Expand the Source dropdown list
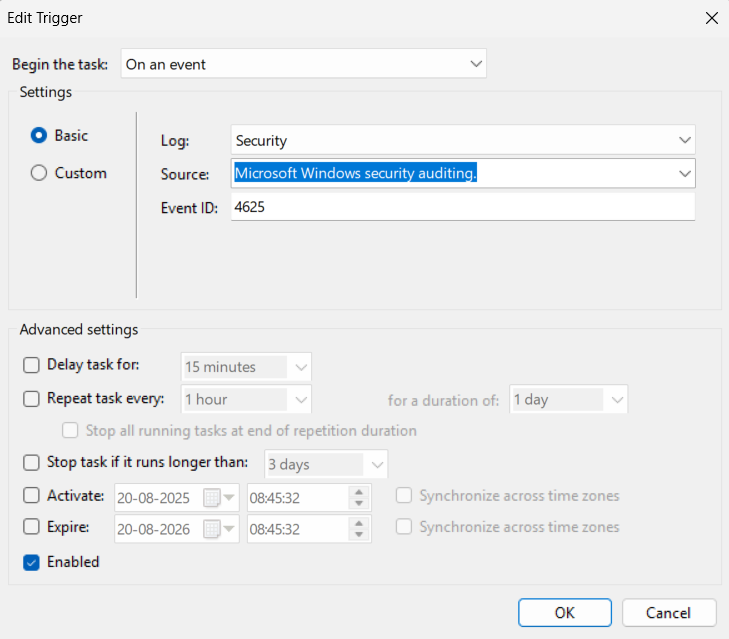This screenshot has height=639, width=729. (x=684, y=174)
